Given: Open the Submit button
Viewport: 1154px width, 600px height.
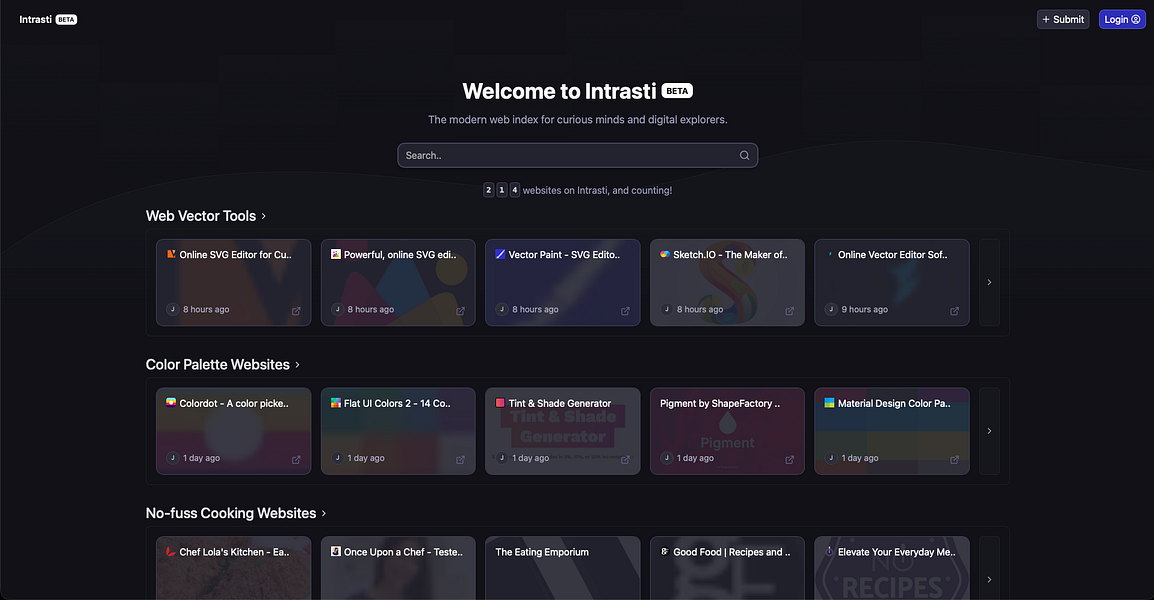Looking at the screenshot, I should pyautogui.click(x=1063, y=19).
